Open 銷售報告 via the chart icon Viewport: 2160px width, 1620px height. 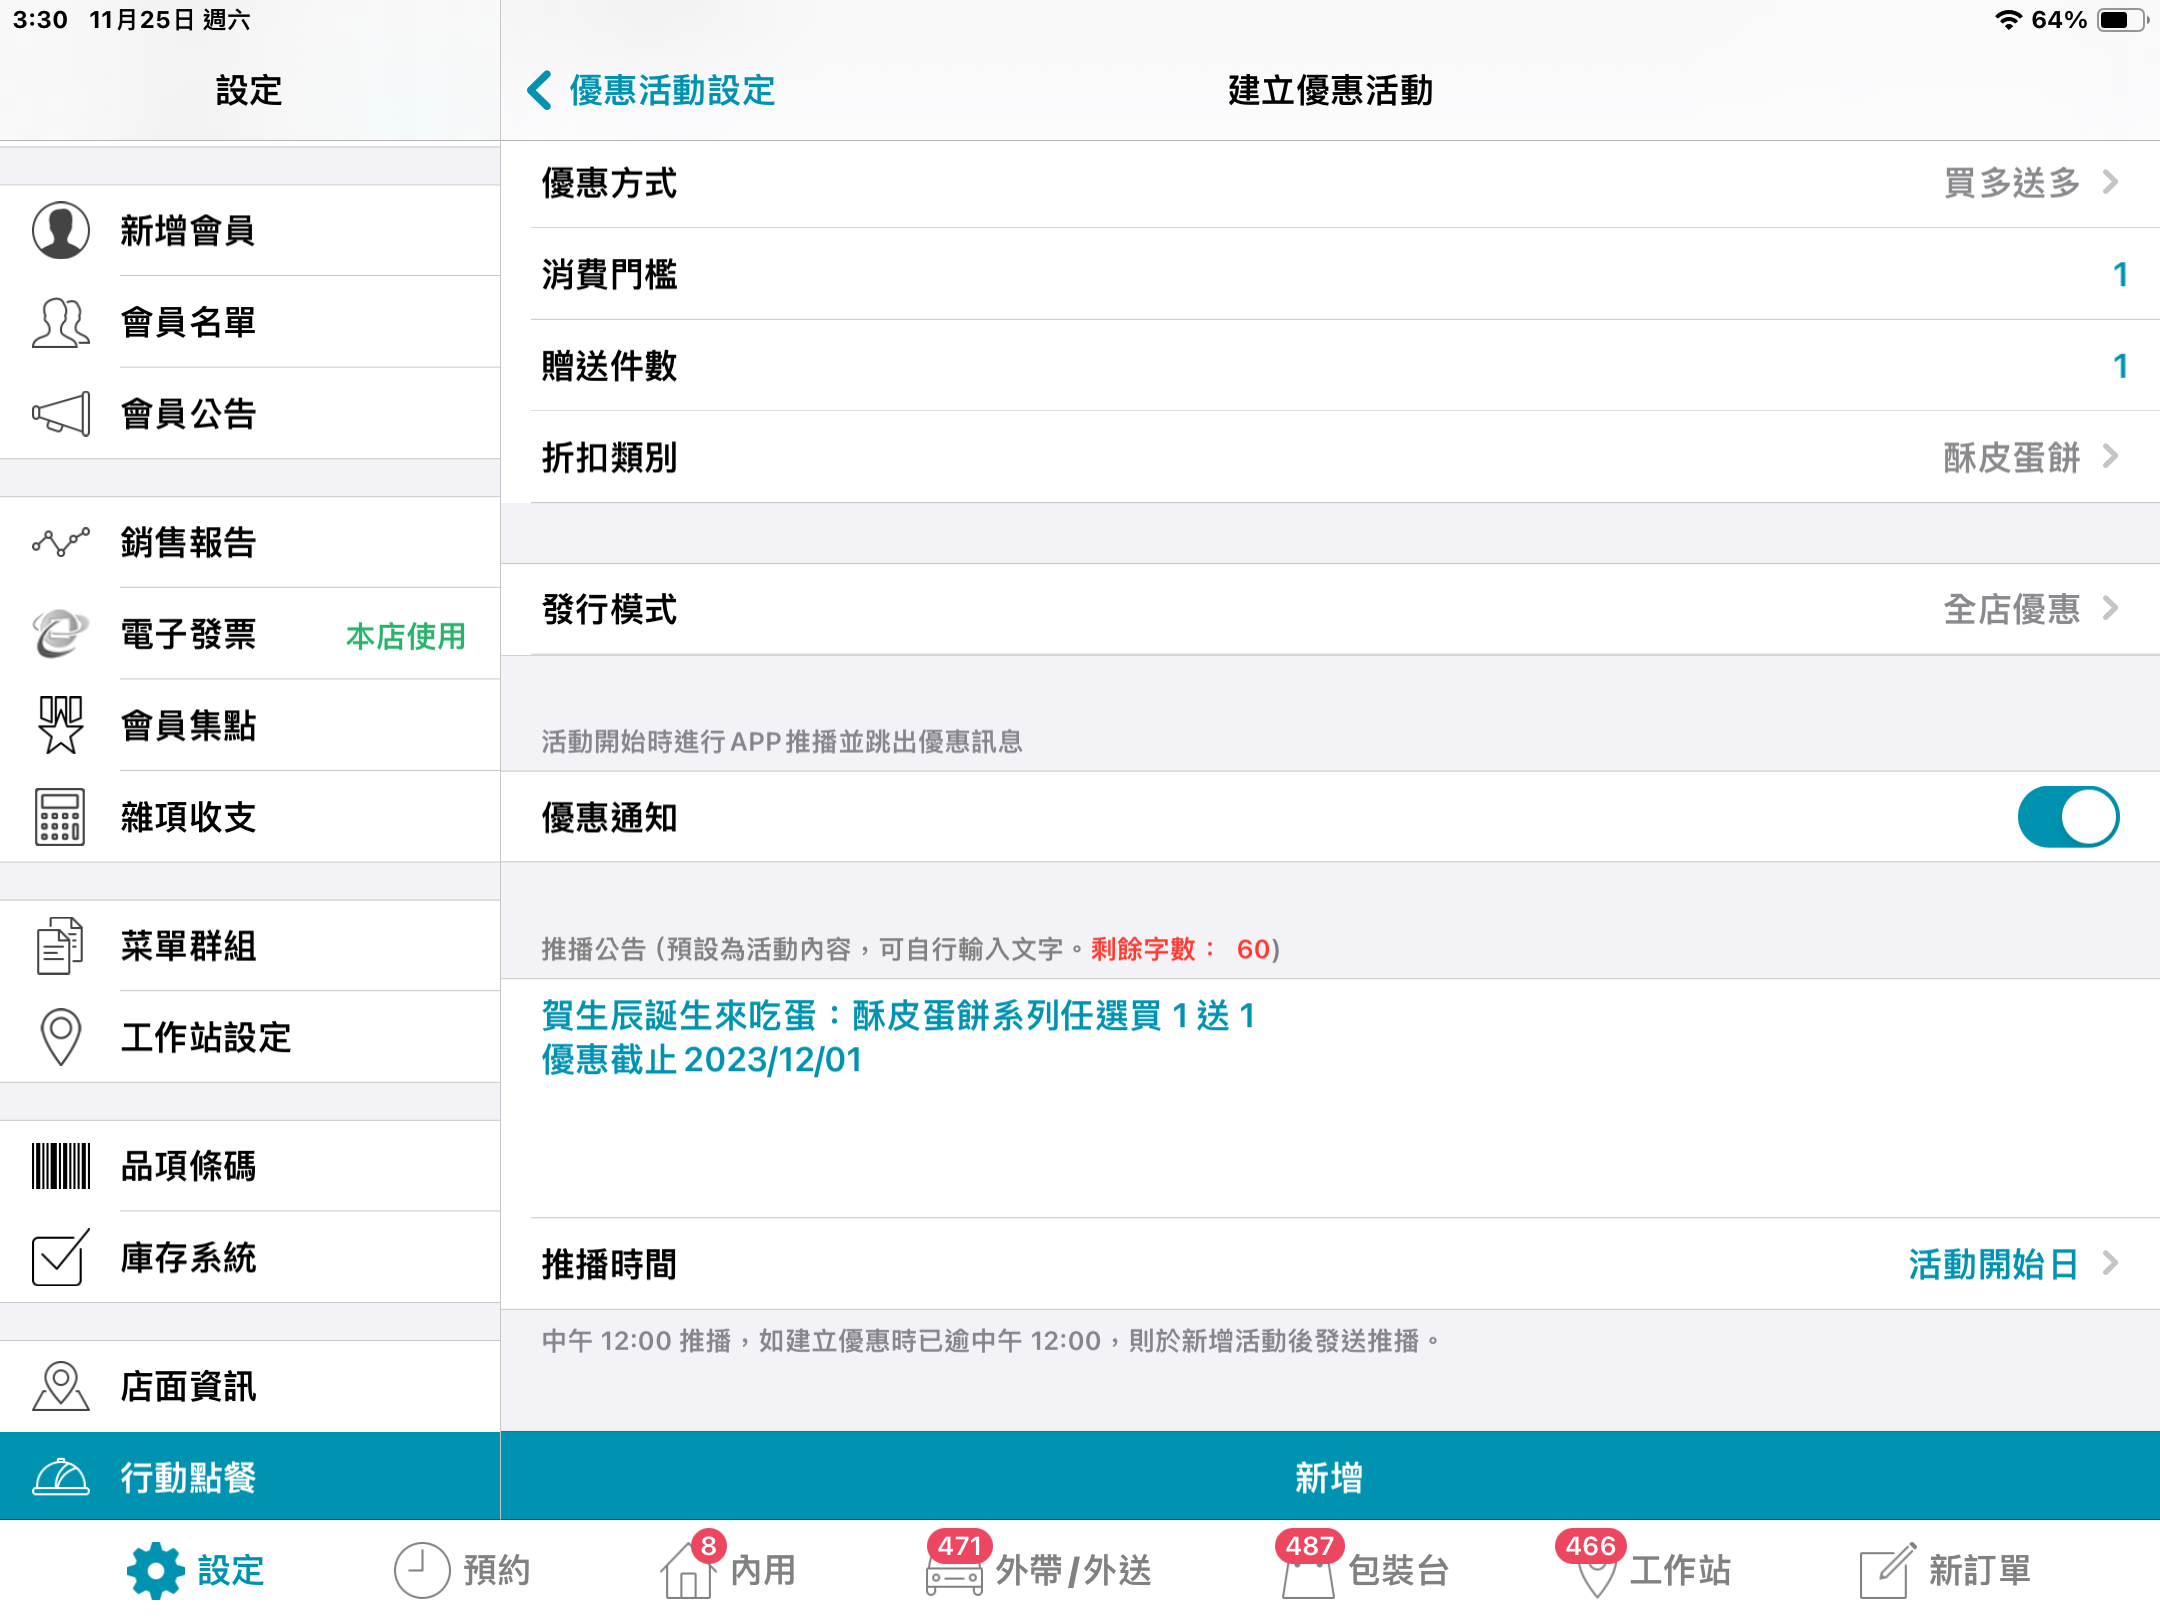(x=61, y=542)
